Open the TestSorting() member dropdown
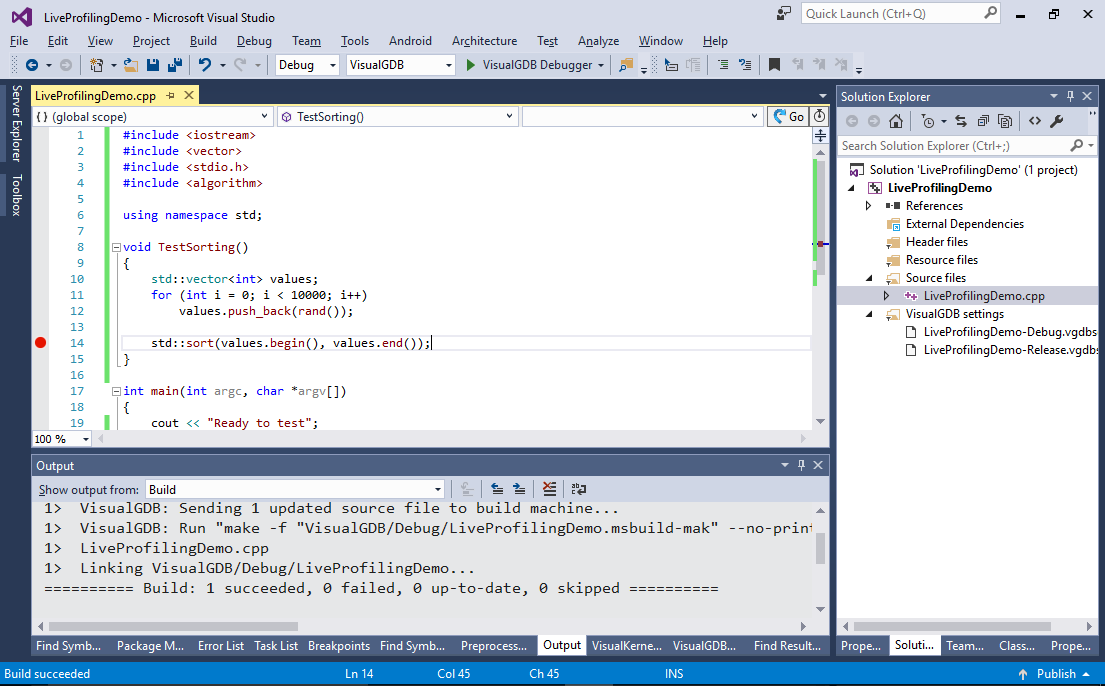Screen dimensions: 1105x686 (x=398, y=116)
